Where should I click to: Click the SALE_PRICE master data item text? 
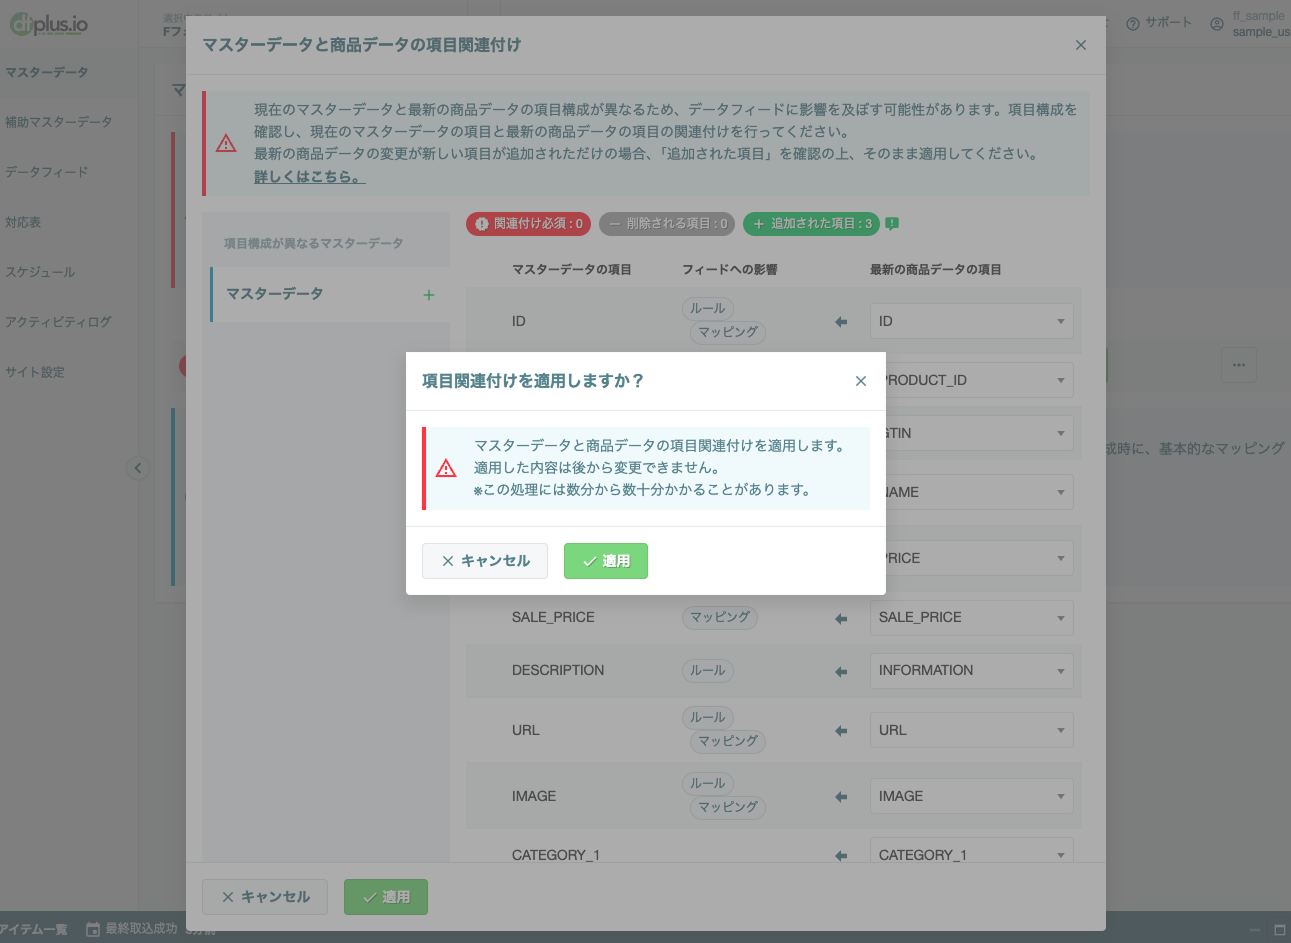(553, 617)
